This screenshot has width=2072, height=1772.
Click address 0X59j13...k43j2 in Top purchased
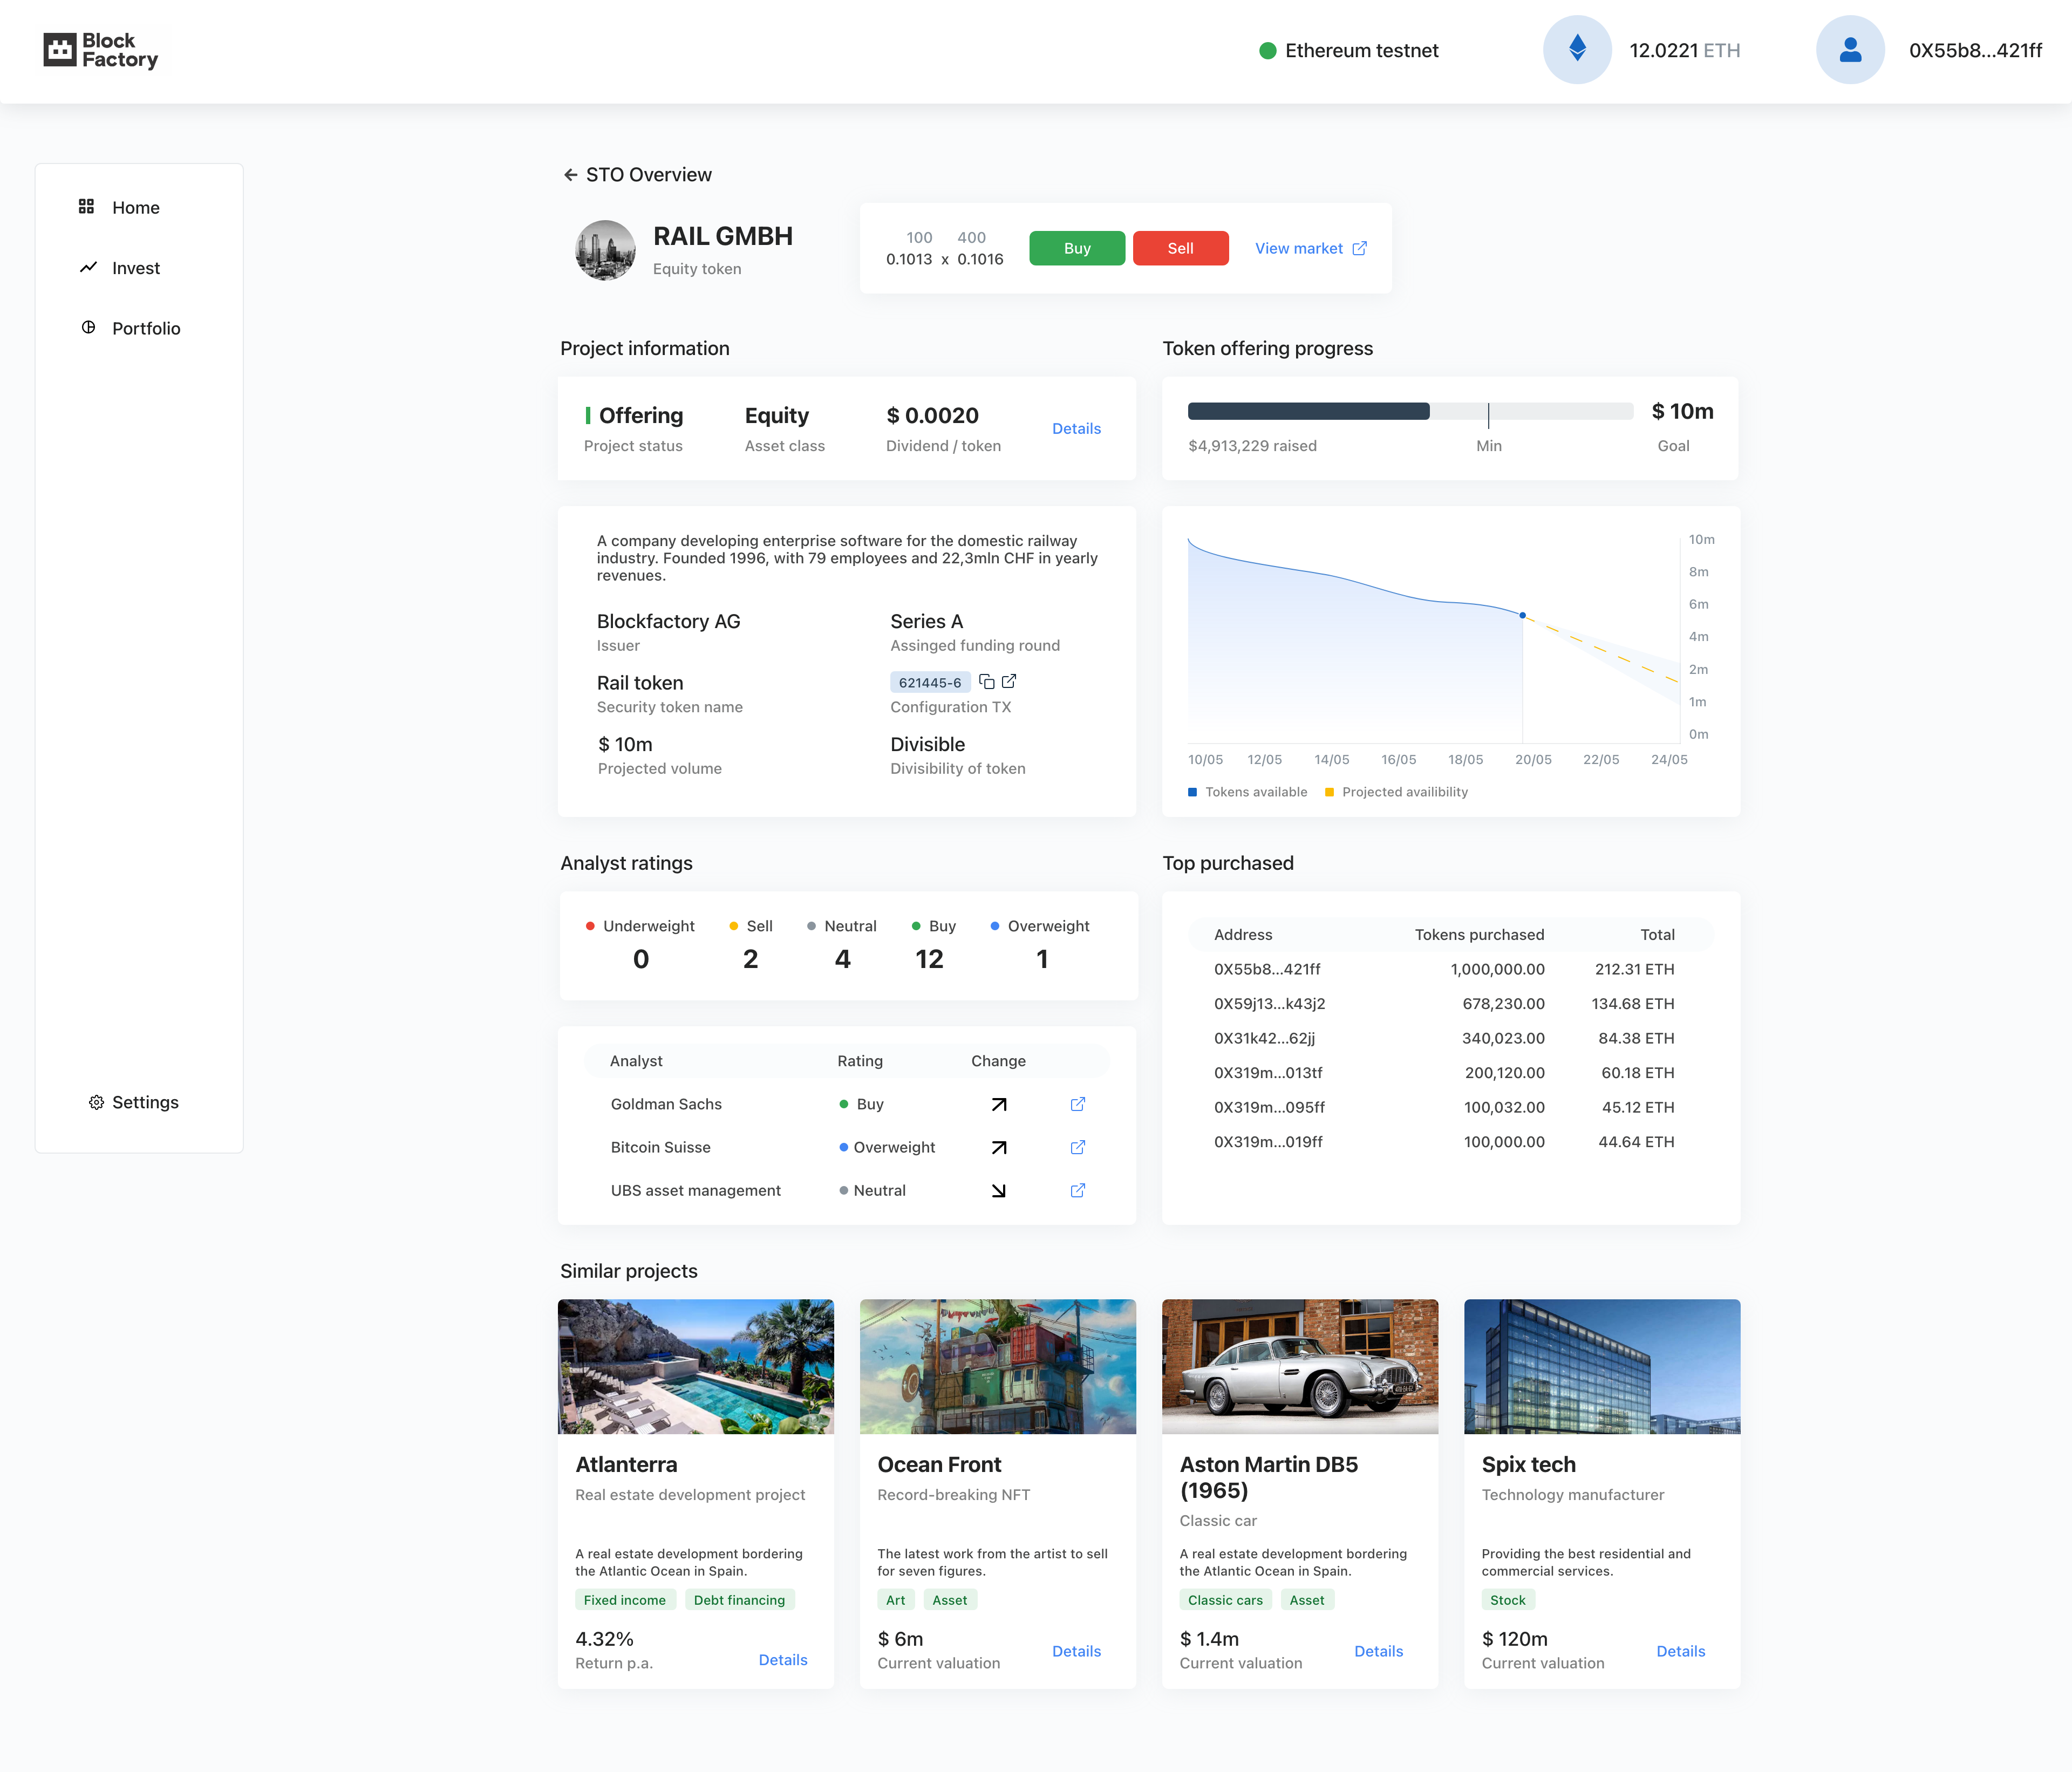point(1269,1003)
